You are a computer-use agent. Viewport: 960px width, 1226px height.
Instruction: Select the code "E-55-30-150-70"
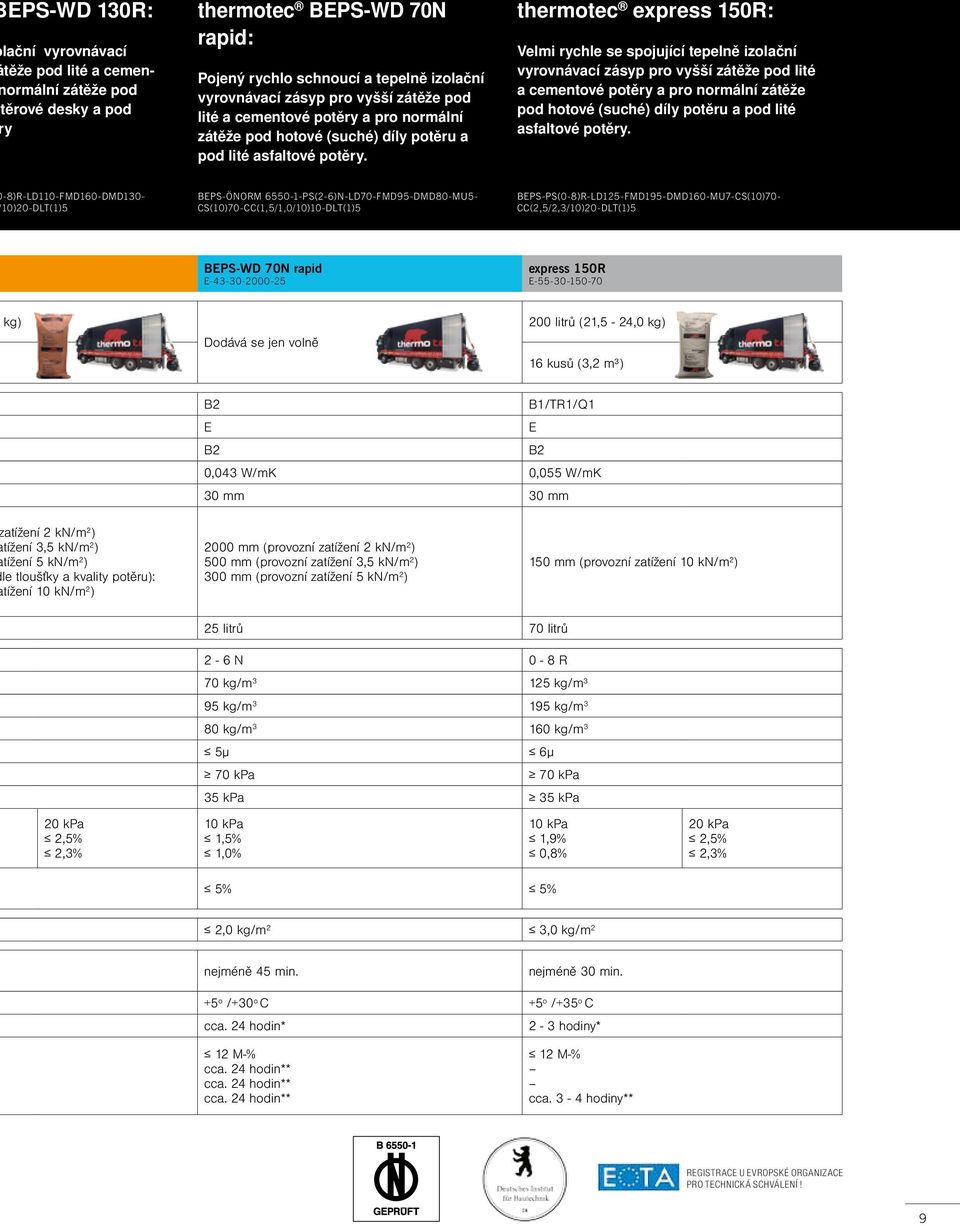click(565, 282)
